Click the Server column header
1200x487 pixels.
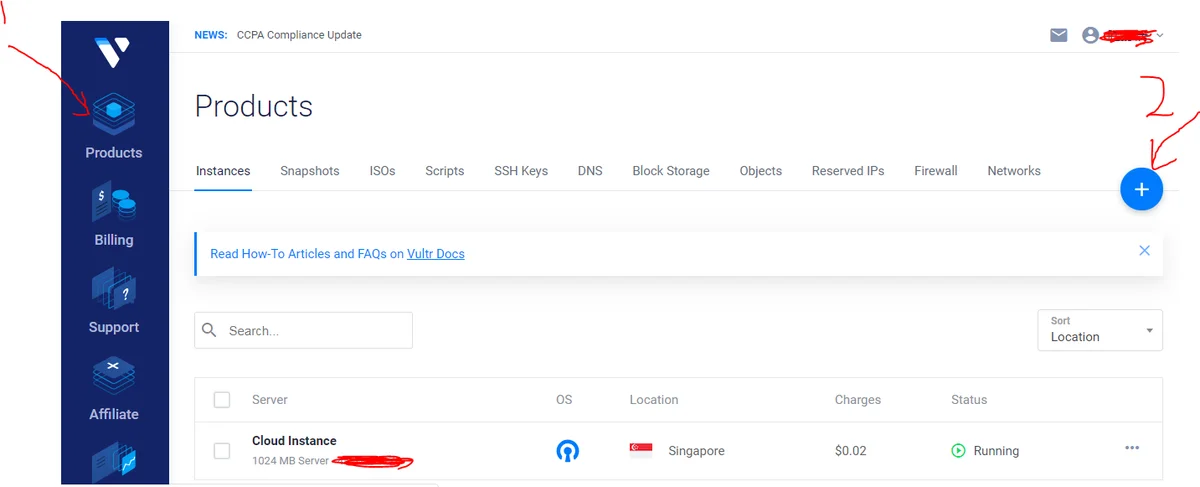click(270, 400)
